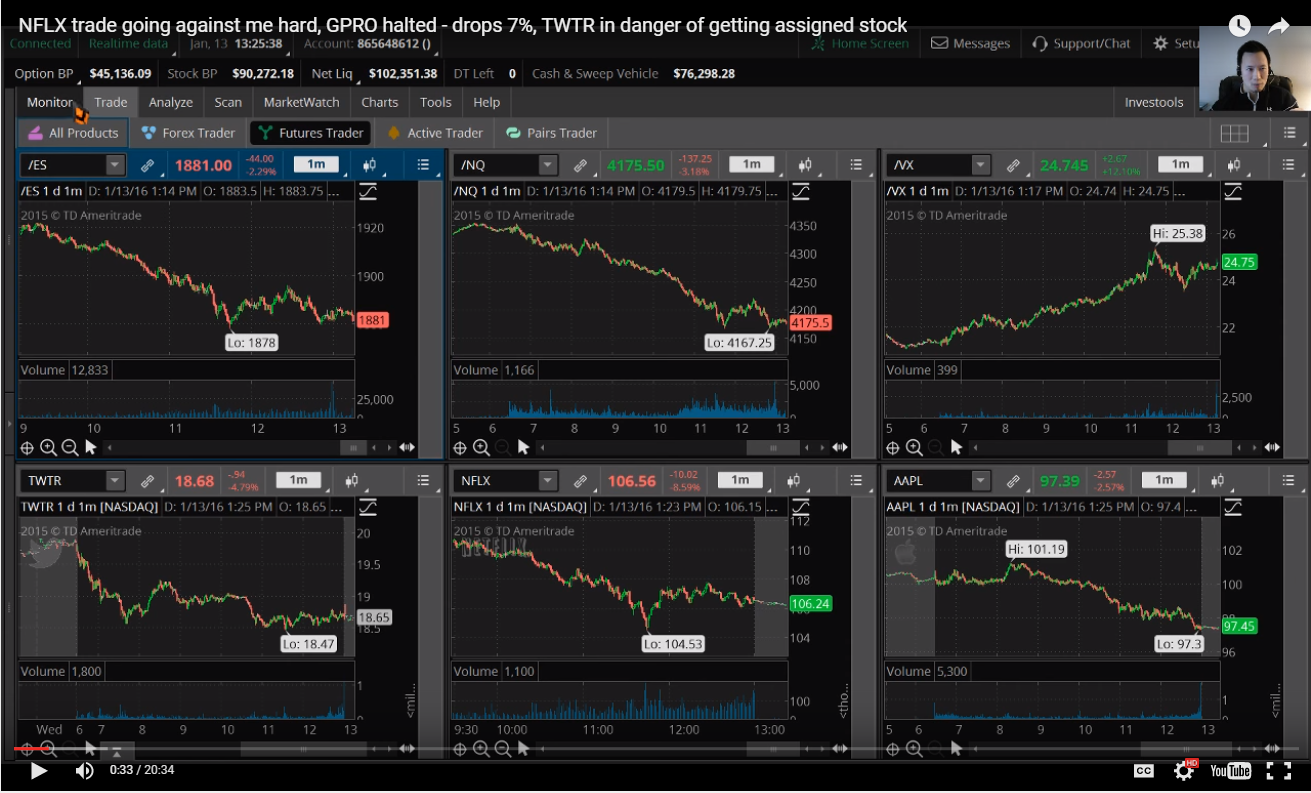Select the Active Trader sub-tab
Viewport: 1311px width, 793px height.
click(440, 132)
